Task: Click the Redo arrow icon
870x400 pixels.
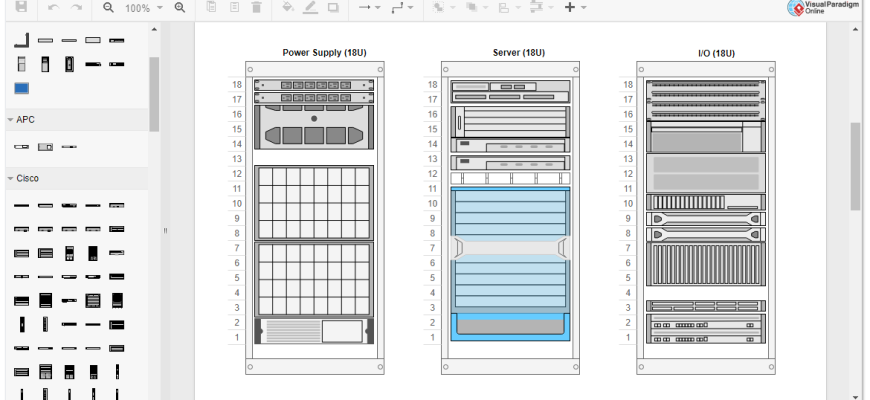Action: coord(76,7)
